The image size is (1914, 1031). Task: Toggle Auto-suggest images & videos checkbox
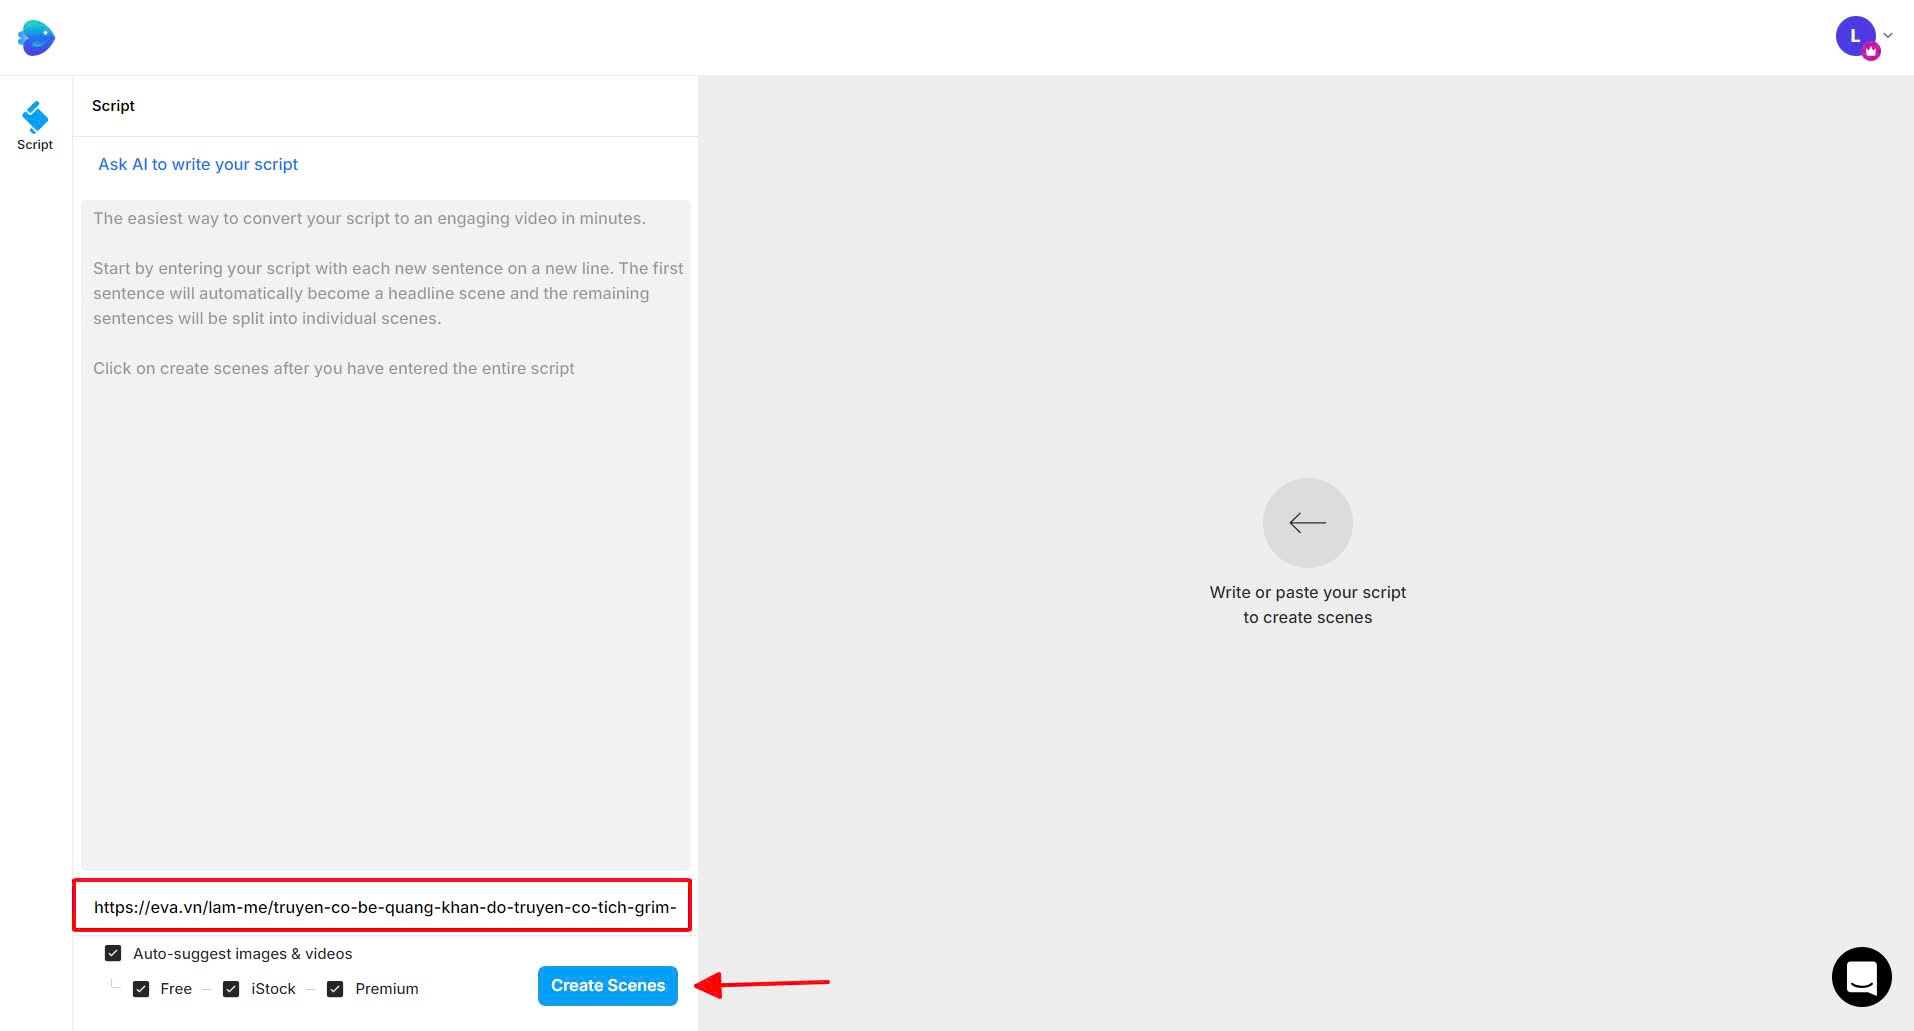[113, 953]
